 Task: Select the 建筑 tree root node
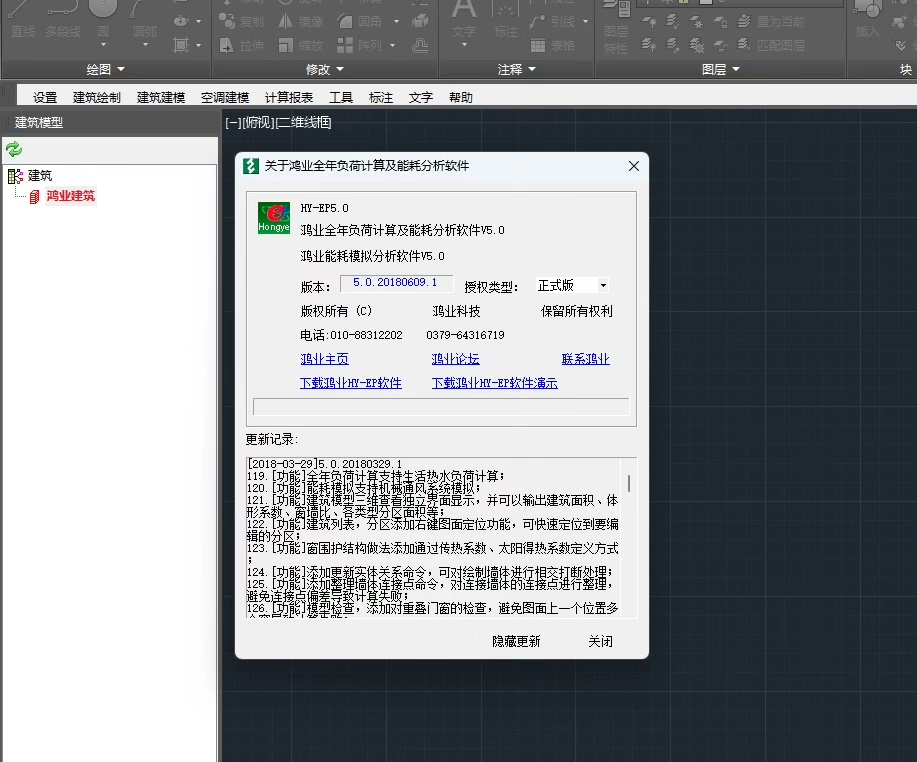pos(40,175)
